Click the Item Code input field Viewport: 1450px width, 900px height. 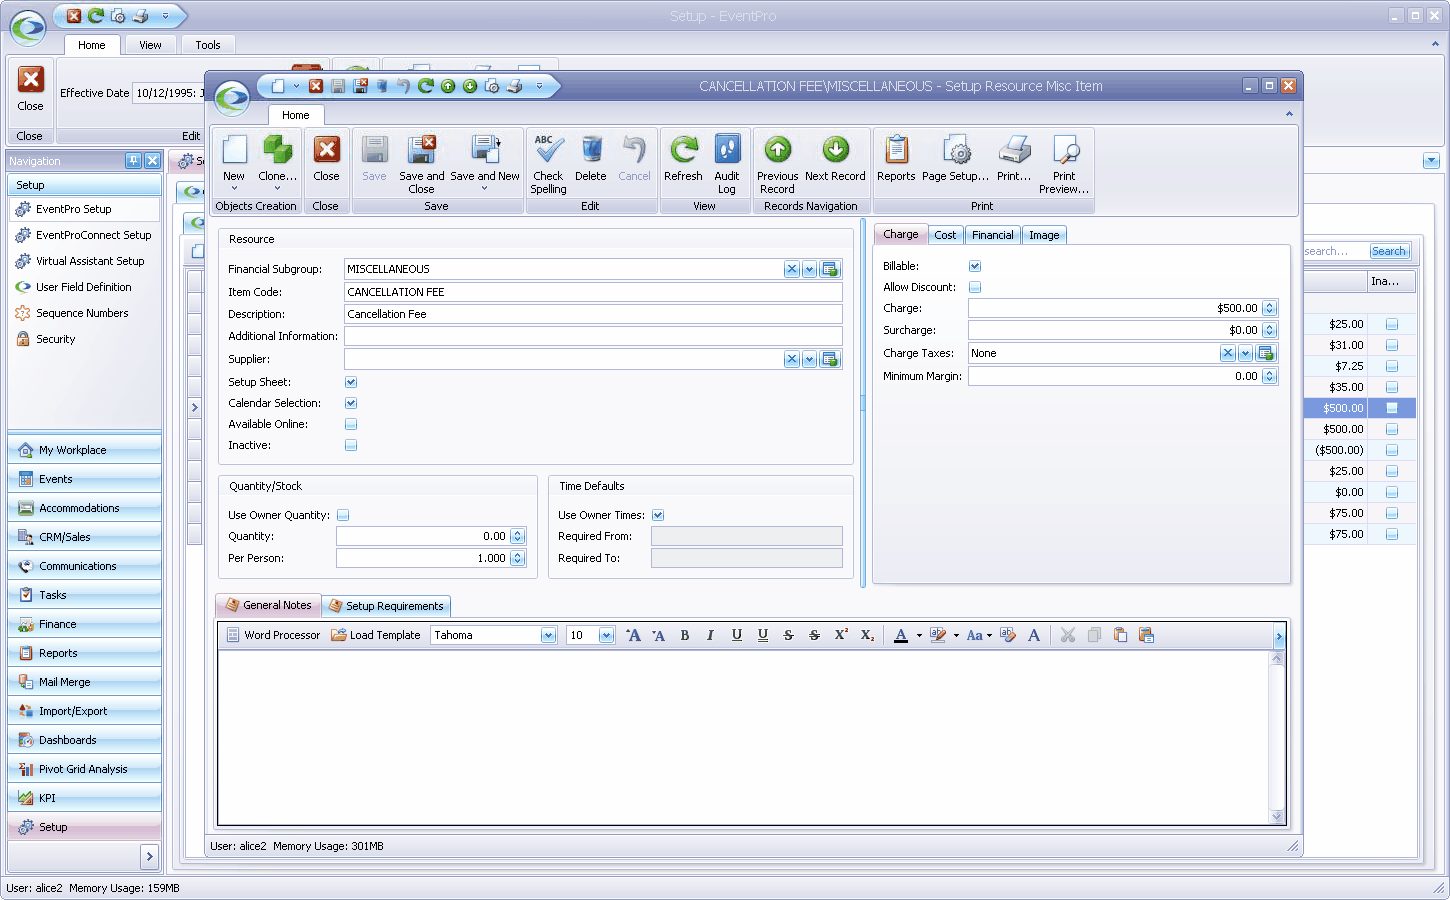(x=593, y=292)
